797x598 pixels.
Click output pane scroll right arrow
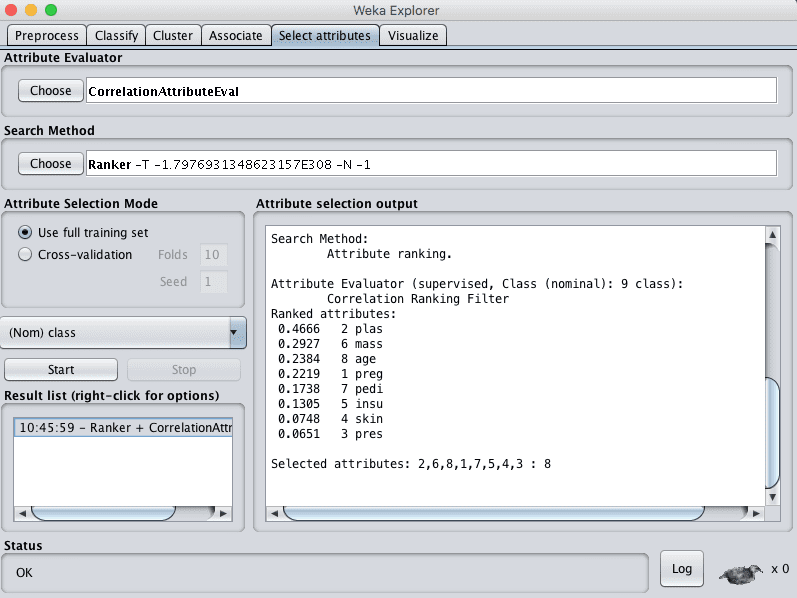click(x=756, y=514)
